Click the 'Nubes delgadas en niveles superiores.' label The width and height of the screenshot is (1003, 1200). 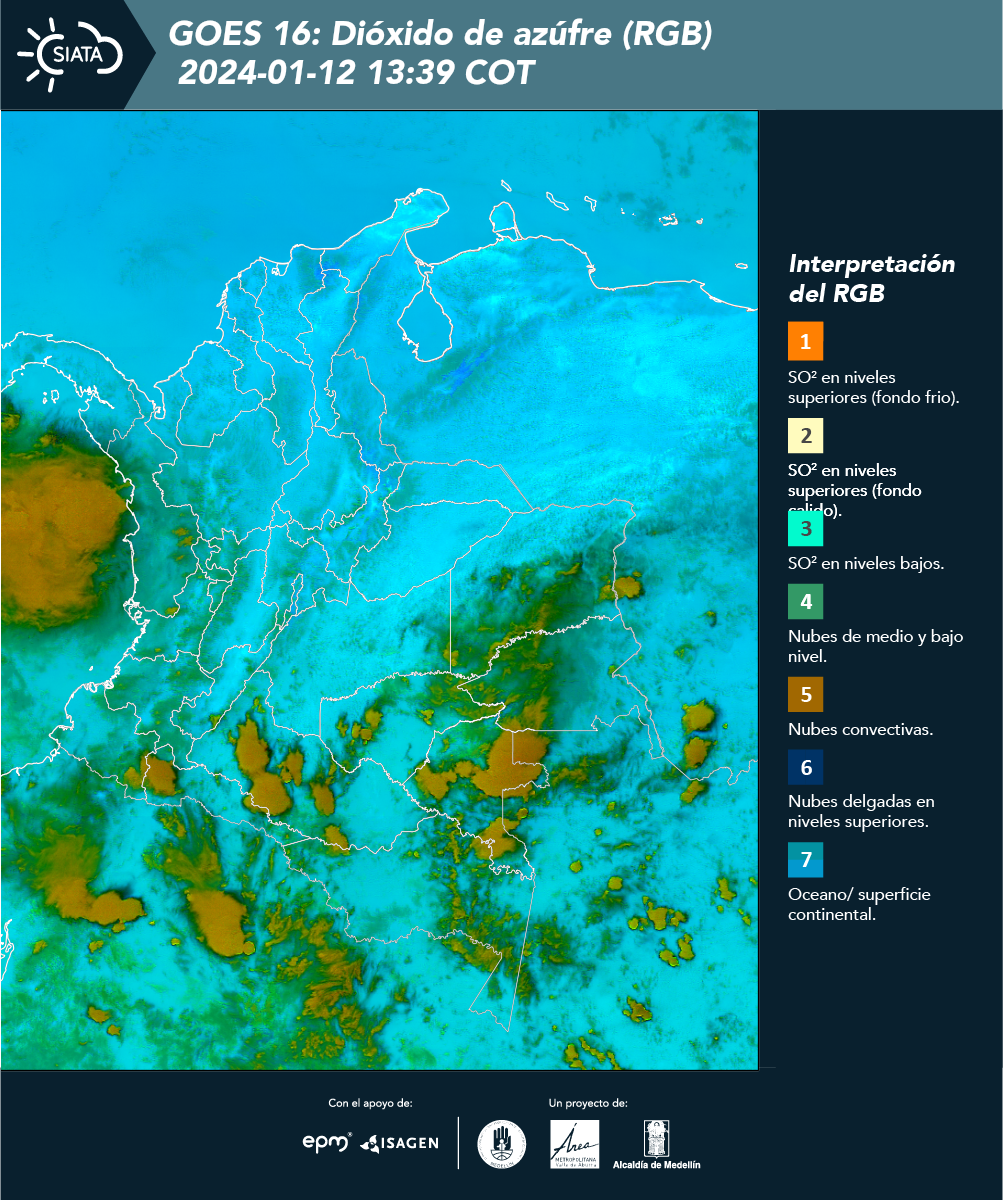tap(861, 812)
